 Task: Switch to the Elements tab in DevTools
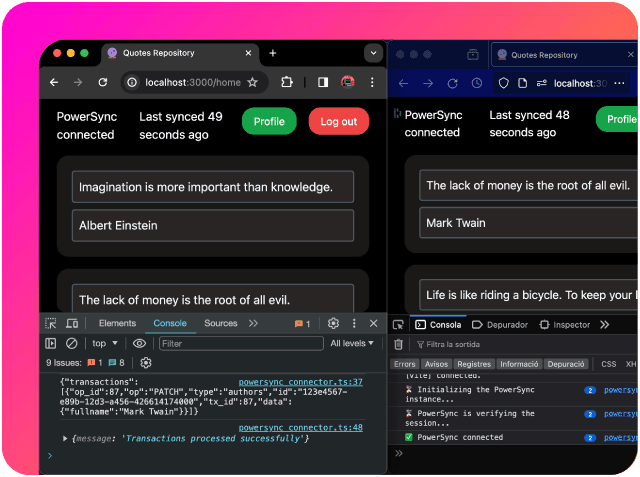point(117,323)
